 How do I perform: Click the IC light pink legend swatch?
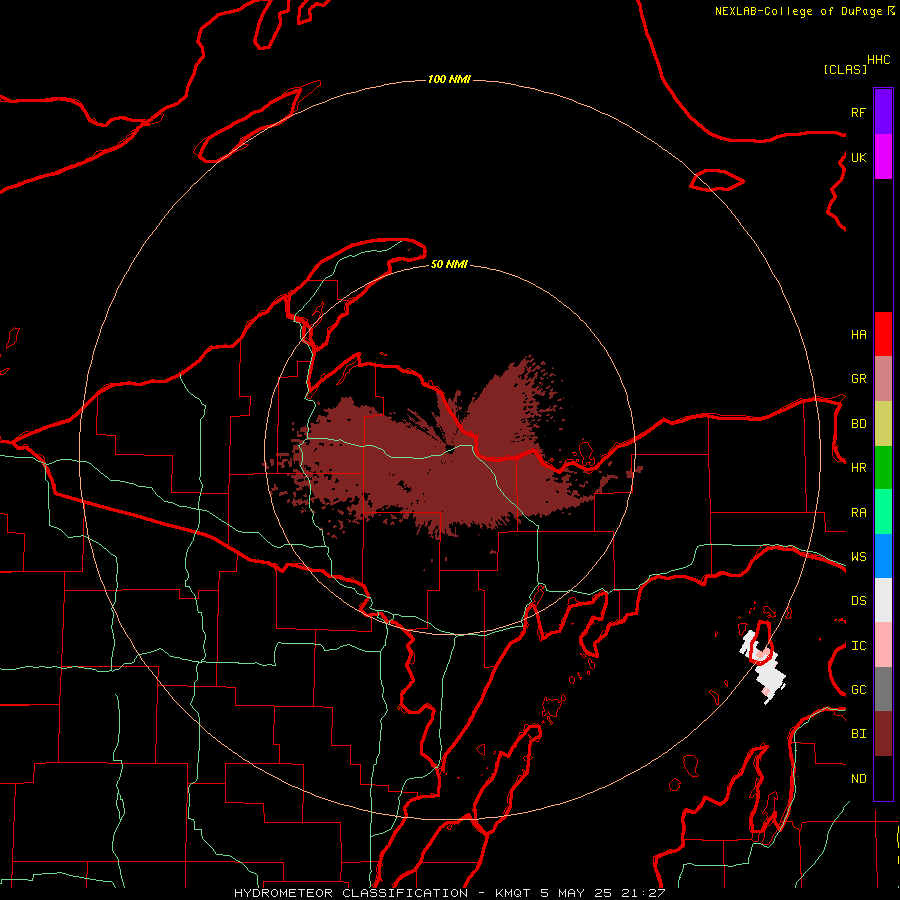coord(883,645)
